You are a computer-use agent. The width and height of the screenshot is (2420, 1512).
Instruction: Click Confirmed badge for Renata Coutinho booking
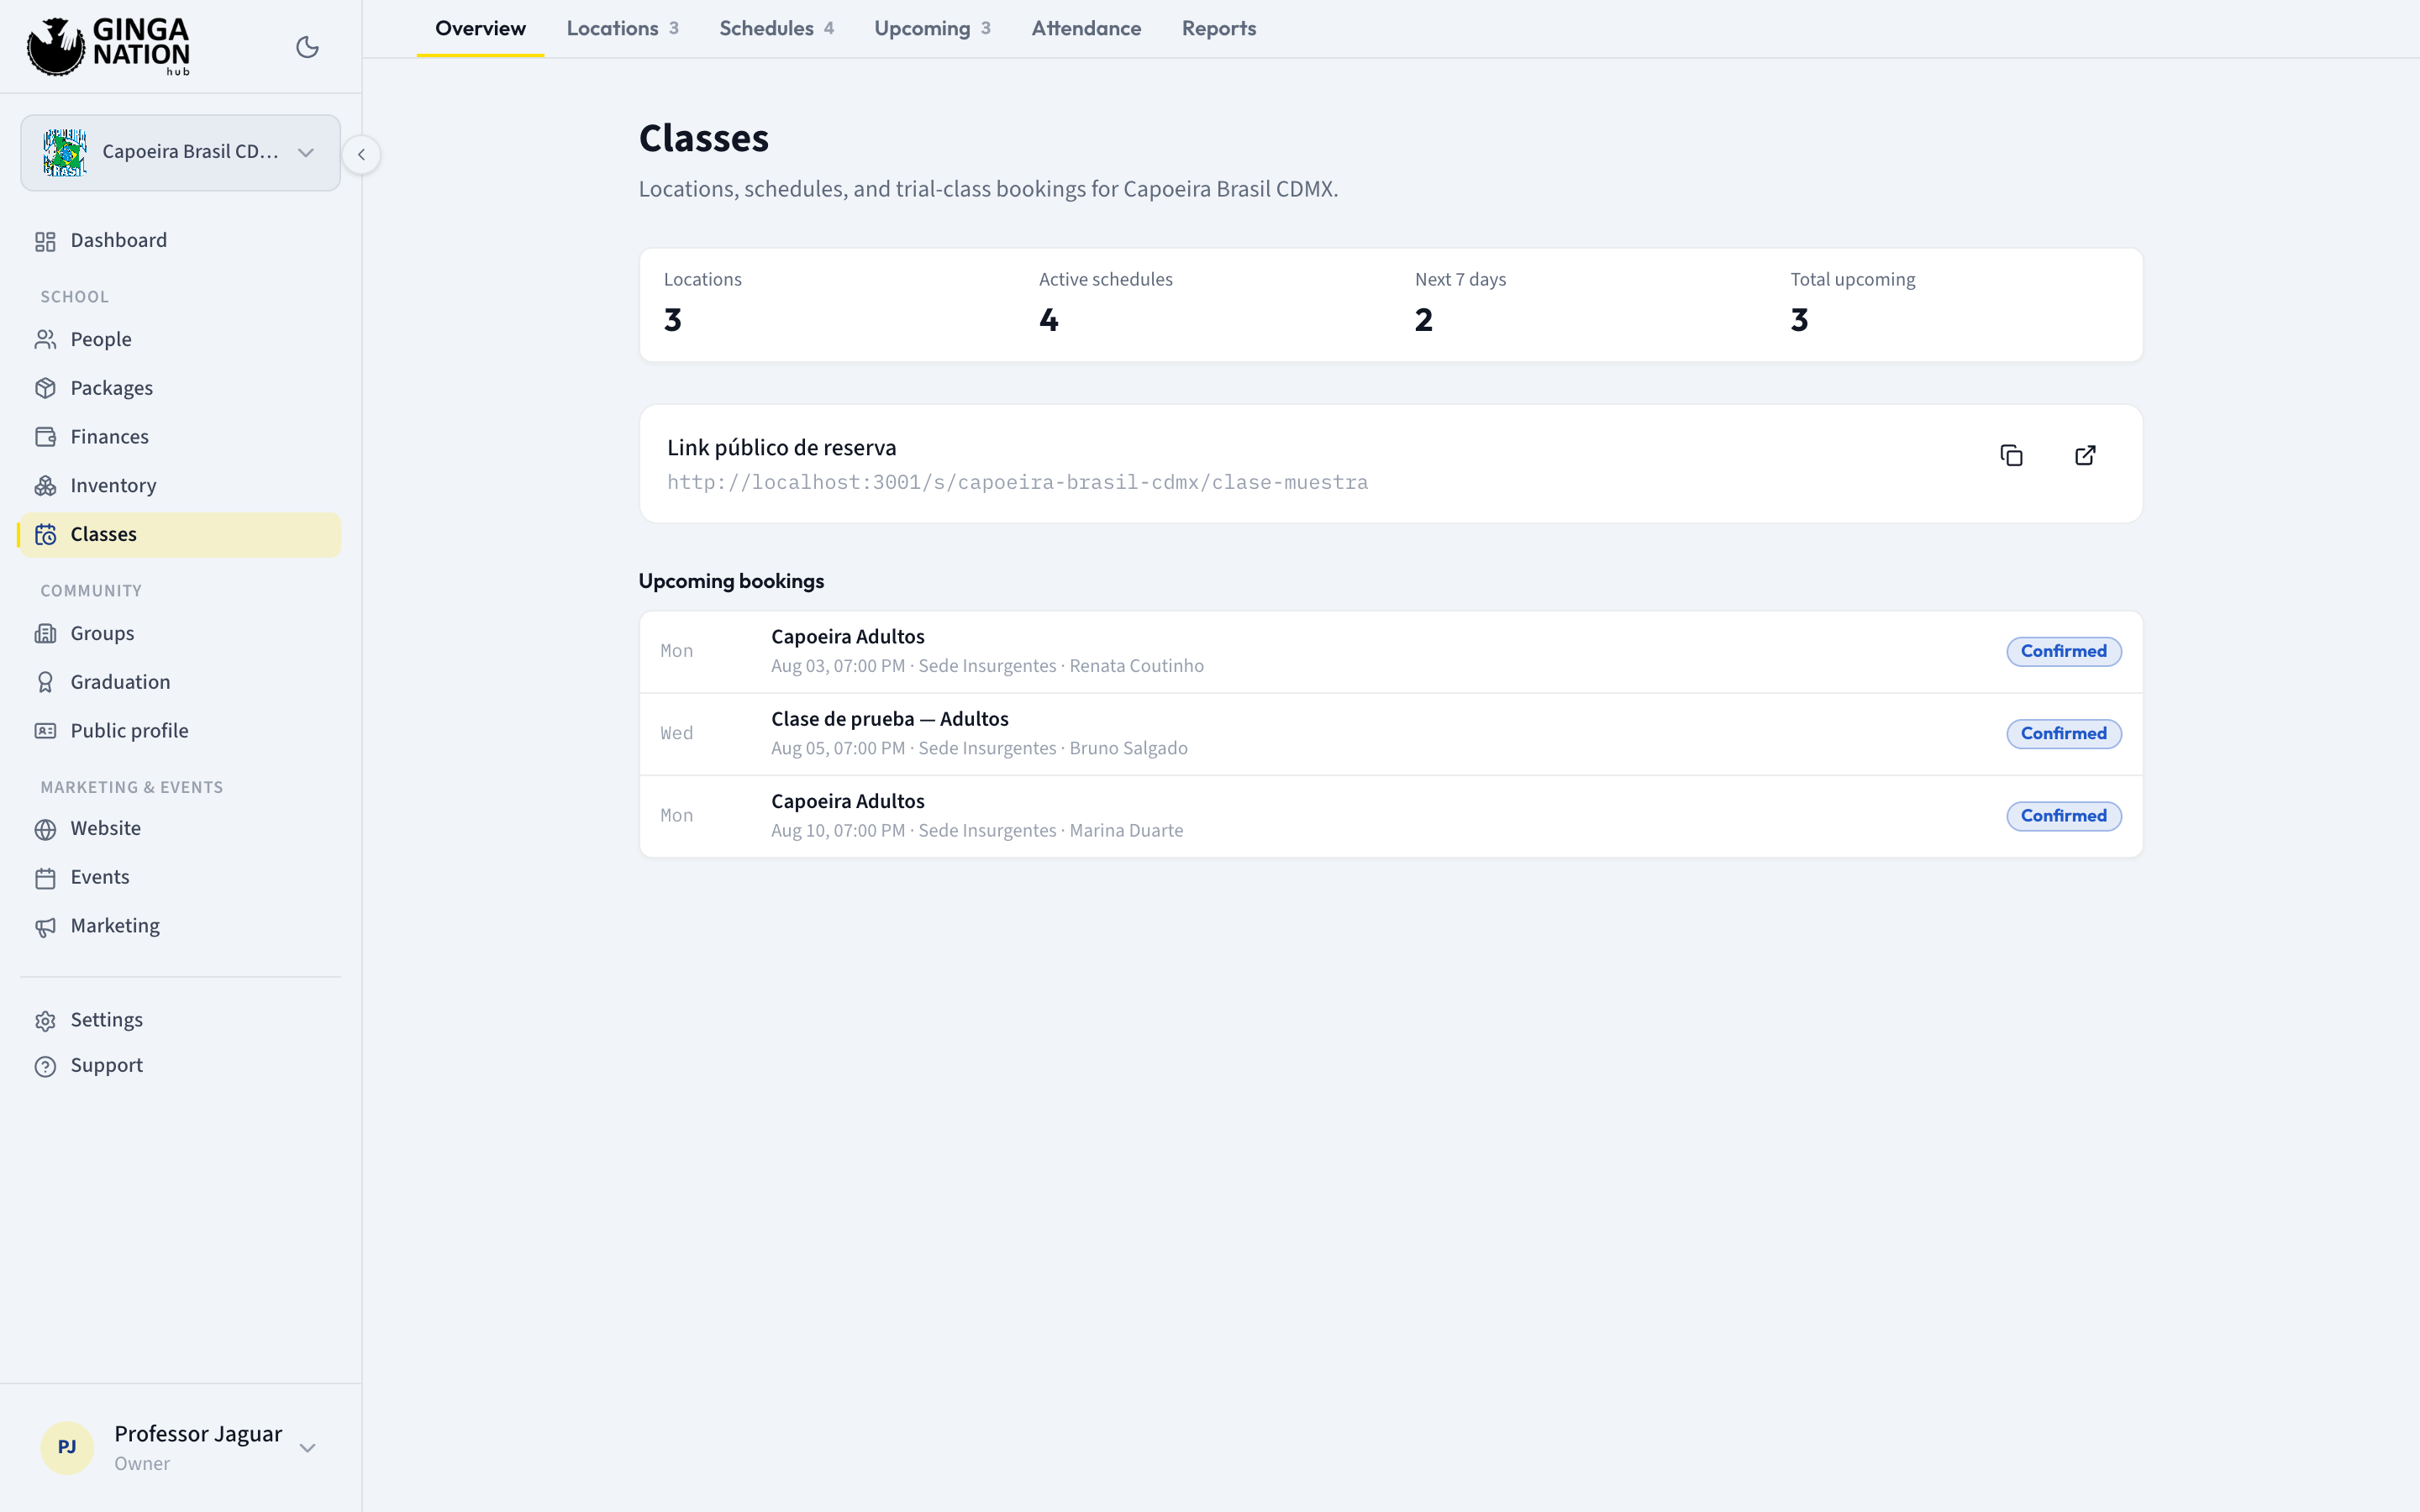click(2063, 652)
